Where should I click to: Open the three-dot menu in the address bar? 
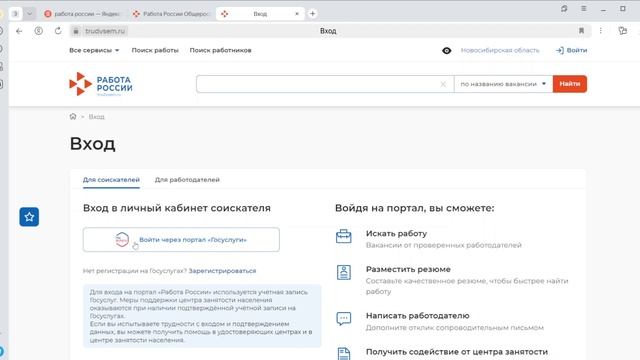click(600, 31)
